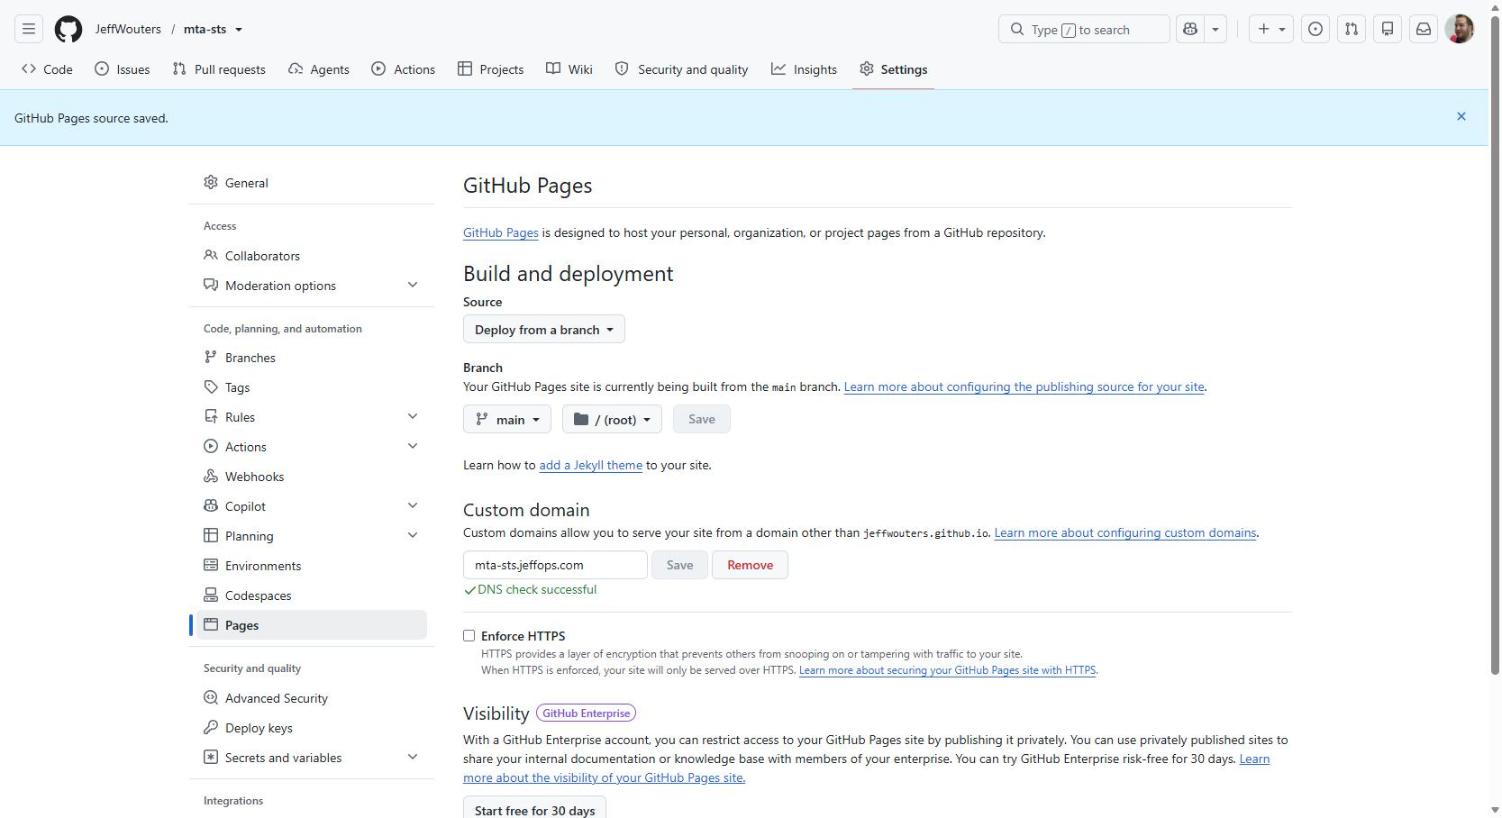Viewport: 1502px width, 818px height.
Task: Open configuring custom domains link
Action: pyautogui.click(x=1125, y=533)
